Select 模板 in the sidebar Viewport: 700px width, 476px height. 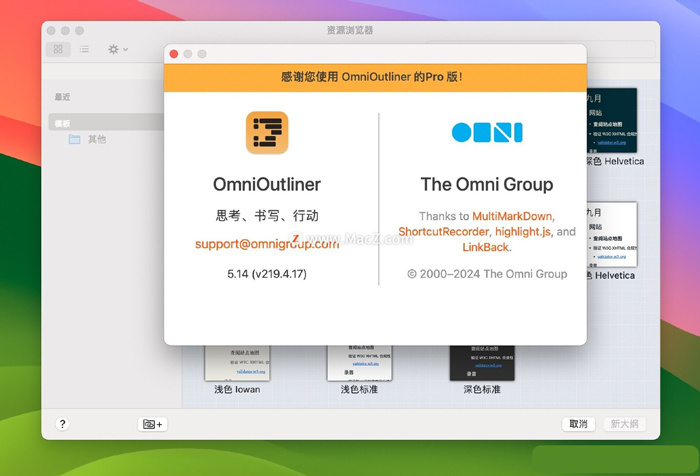106,122
